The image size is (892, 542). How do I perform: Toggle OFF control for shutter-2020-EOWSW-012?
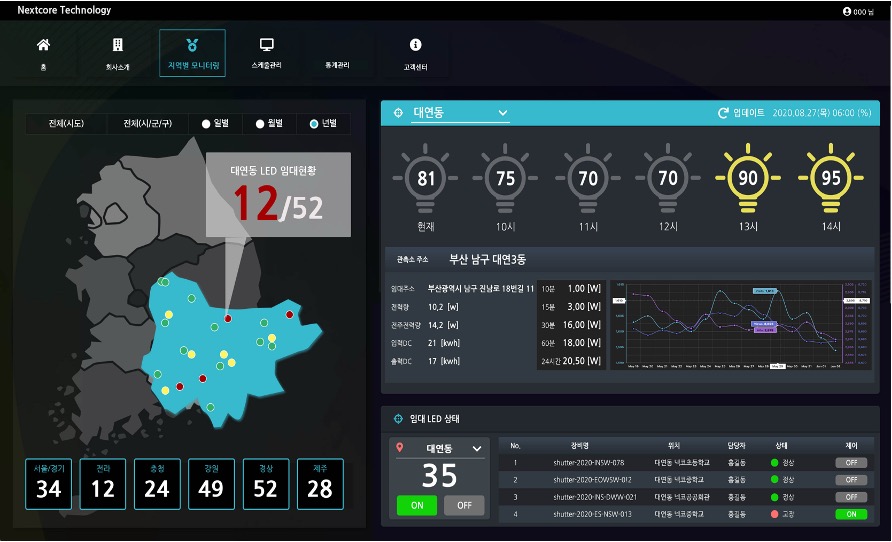tap(851, 479)
